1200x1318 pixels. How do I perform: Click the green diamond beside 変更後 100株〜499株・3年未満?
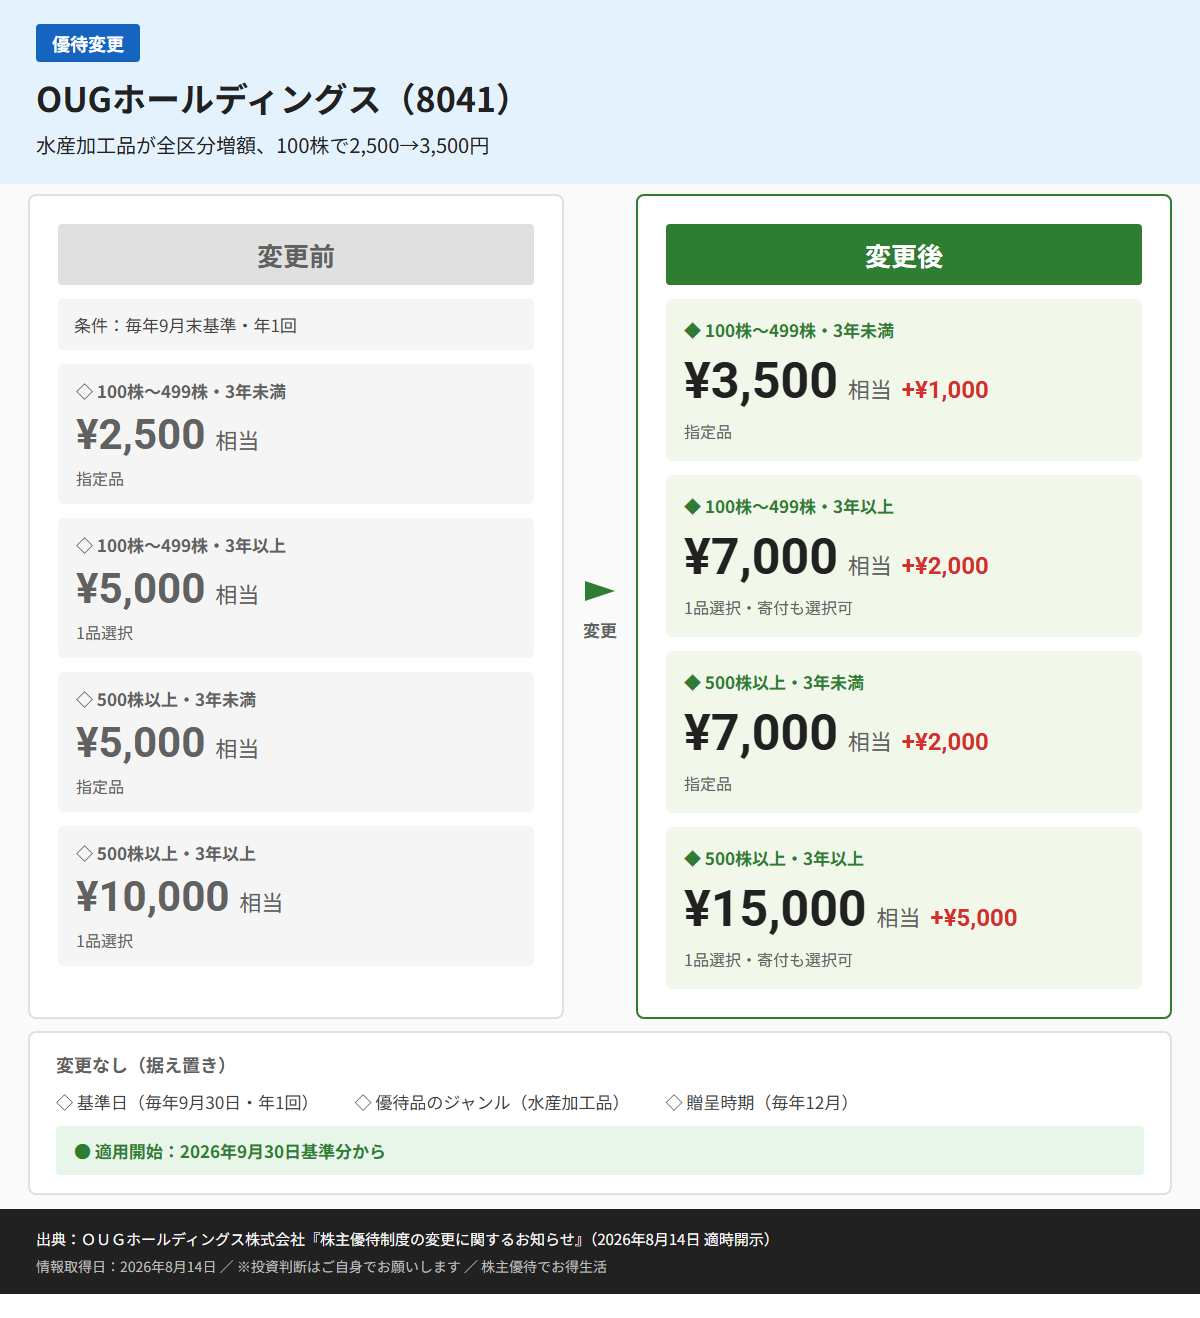[692, 331]
